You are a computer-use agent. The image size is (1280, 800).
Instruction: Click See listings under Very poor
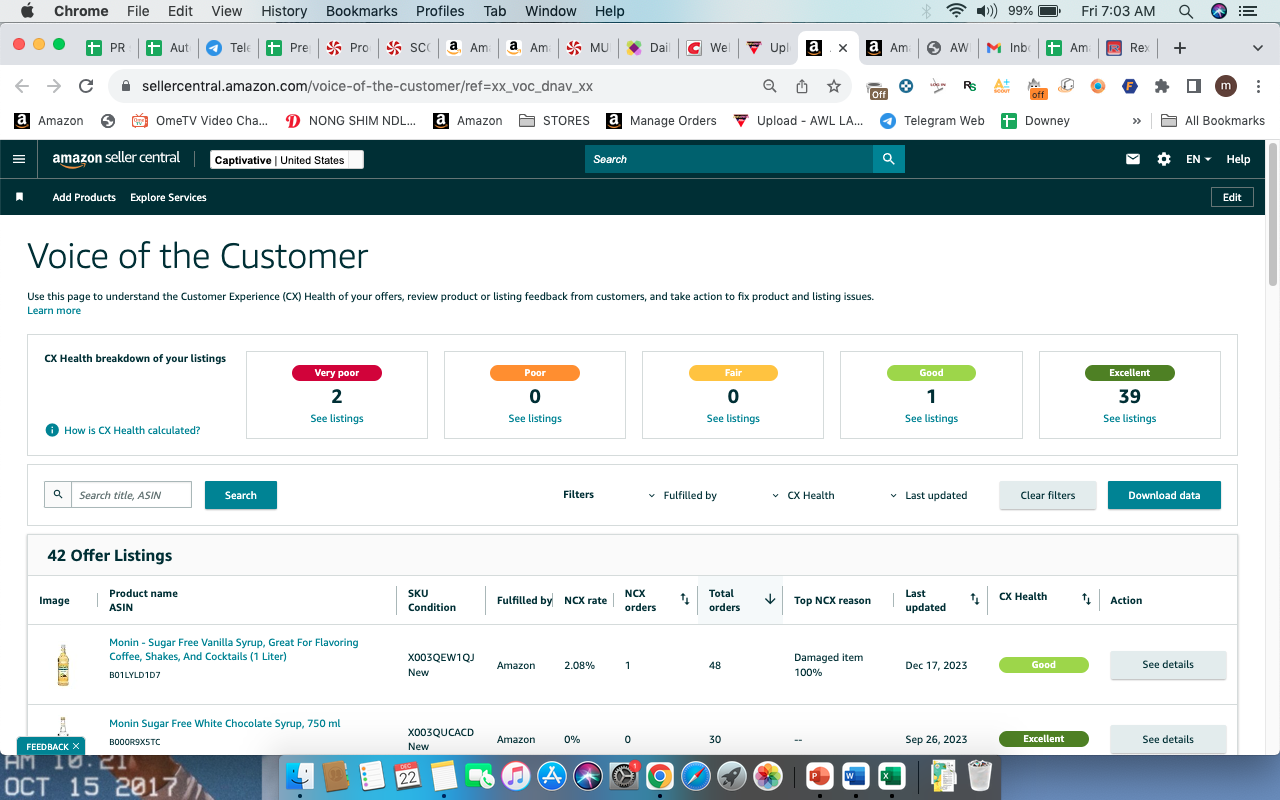coord(337,418)
